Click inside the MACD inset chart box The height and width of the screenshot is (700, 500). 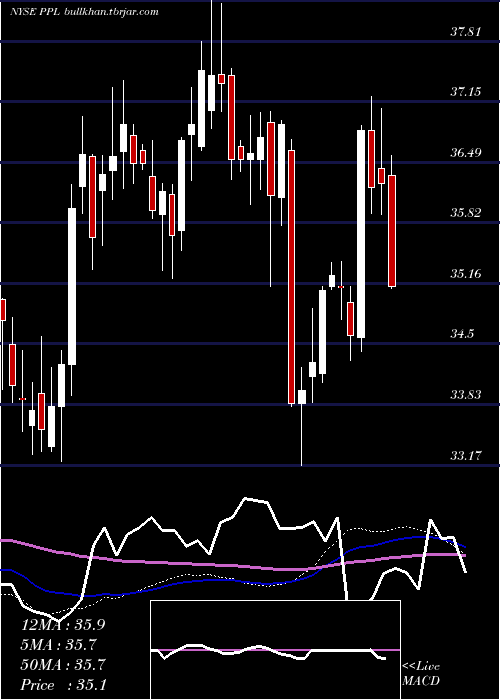275,650
